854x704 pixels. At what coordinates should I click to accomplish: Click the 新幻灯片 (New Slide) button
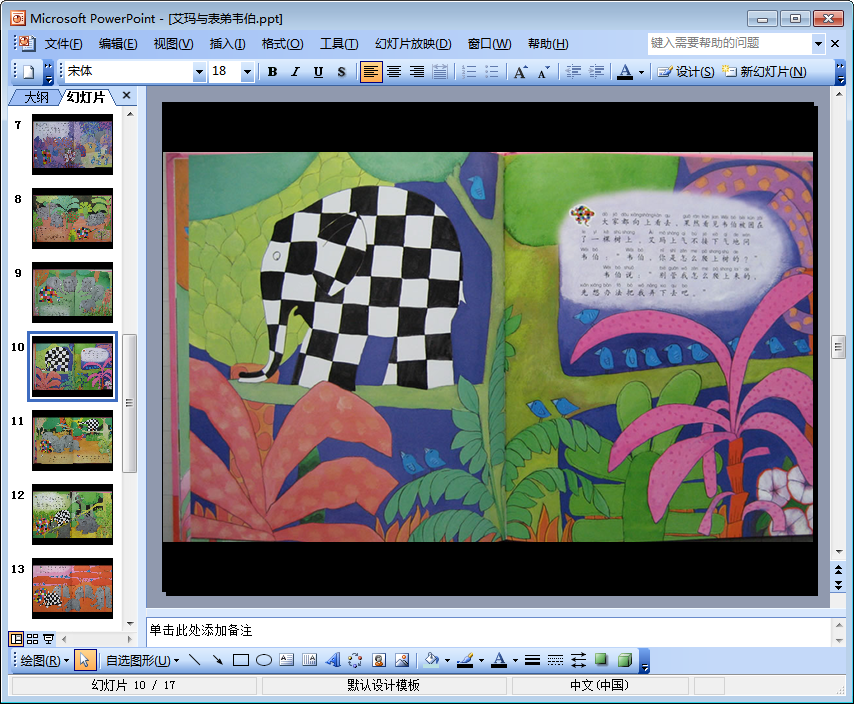click(x=764, y=72)
